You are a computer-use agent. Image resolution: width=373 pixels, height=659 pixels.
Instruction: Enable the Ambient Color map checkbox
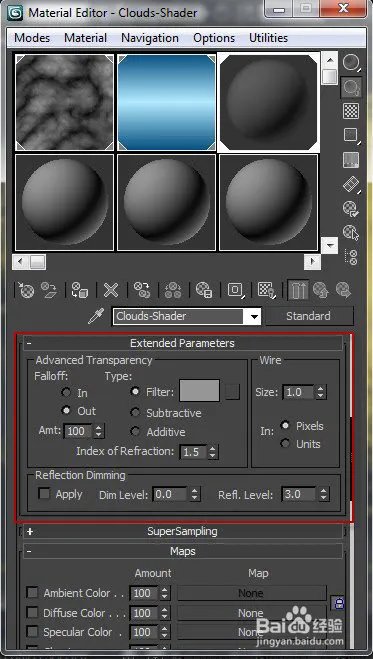pyautogui.click(x=32, y=593)
